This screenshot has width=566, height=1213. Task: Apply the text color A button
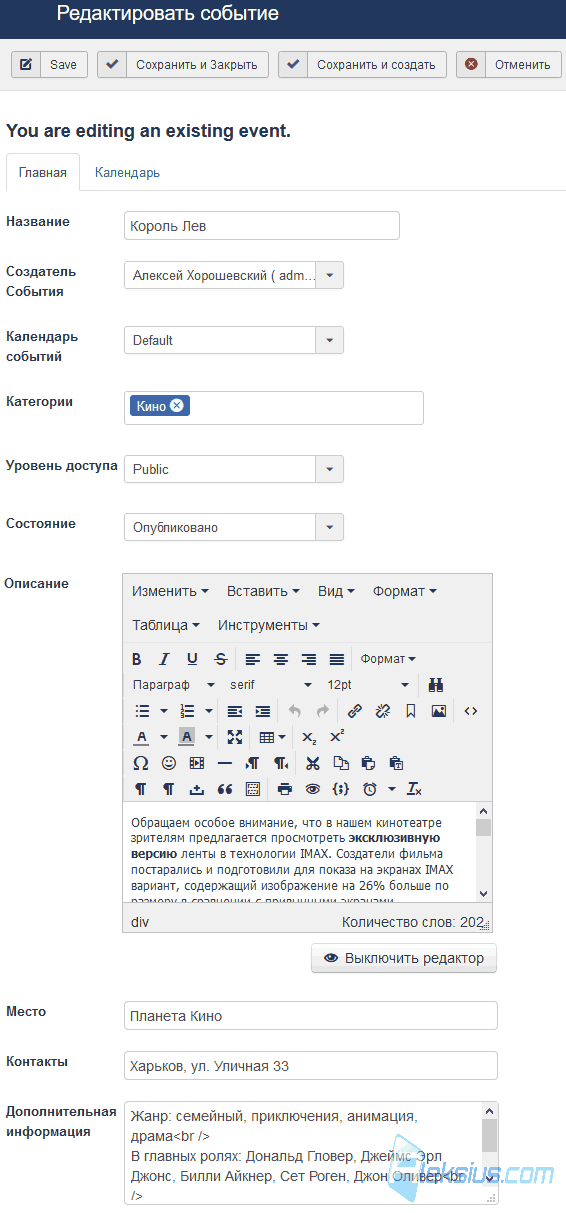point(141,737)
